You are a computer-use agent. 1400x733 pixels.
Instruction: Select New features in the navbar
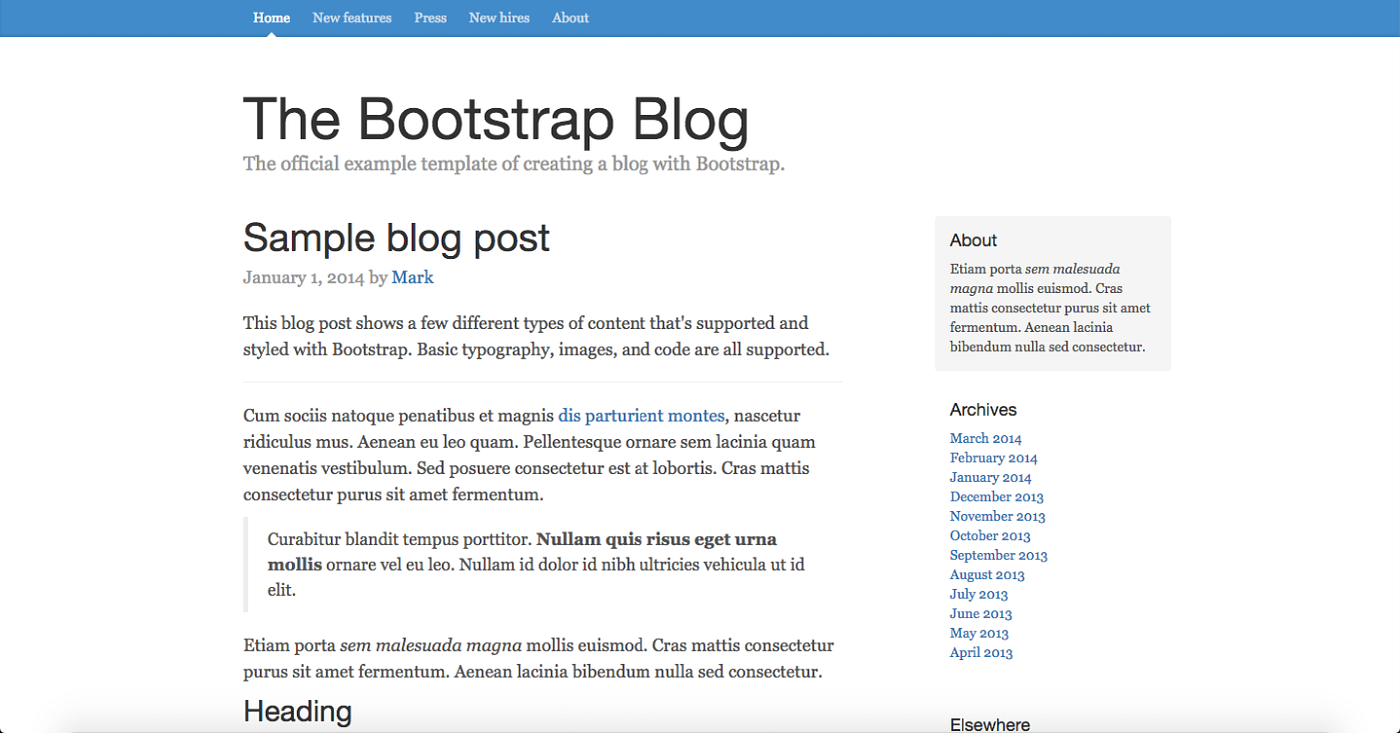352,17
